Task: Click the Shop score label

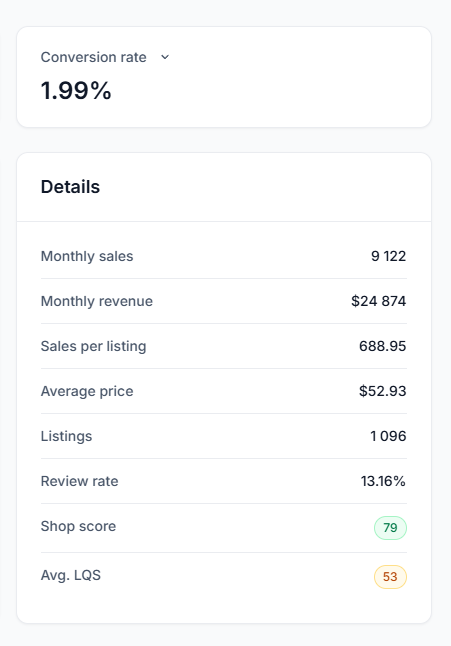Action: point(78,526)
